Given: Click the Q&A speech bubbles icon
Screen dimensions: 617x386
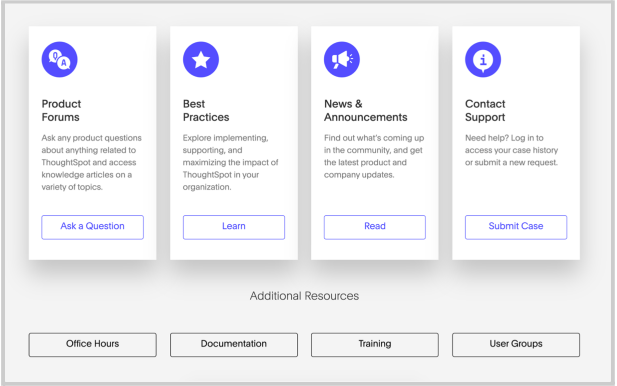Looking at the screenshot, I should pos(59,60).
